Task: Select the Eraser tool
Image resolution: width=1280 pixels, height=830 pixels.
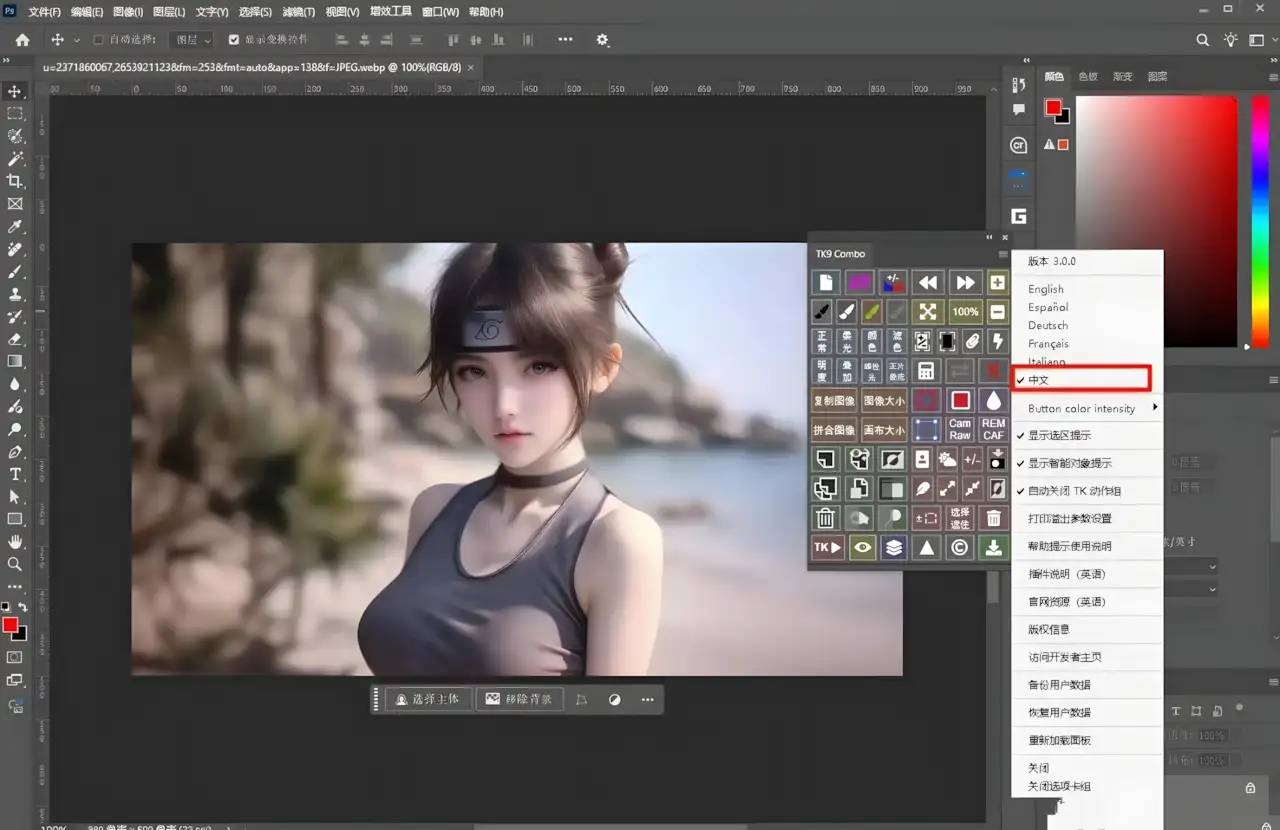Action: tap(15, 339)
